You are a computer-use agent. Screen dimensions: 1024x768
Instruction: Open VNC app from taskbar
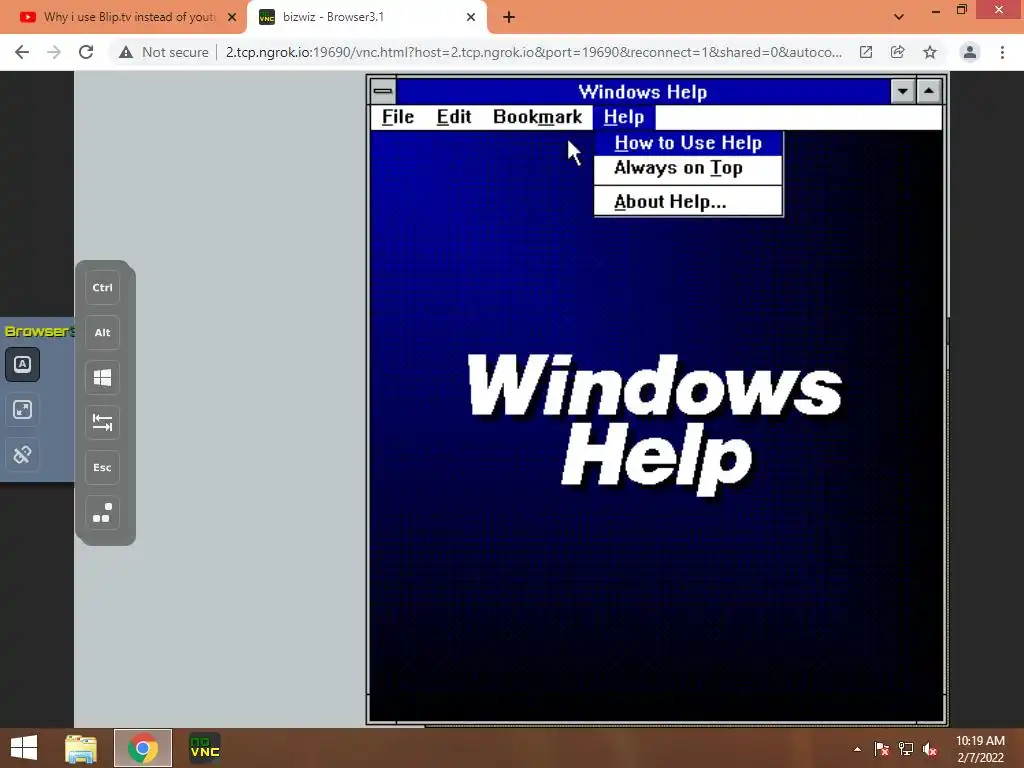coord(204,748)
